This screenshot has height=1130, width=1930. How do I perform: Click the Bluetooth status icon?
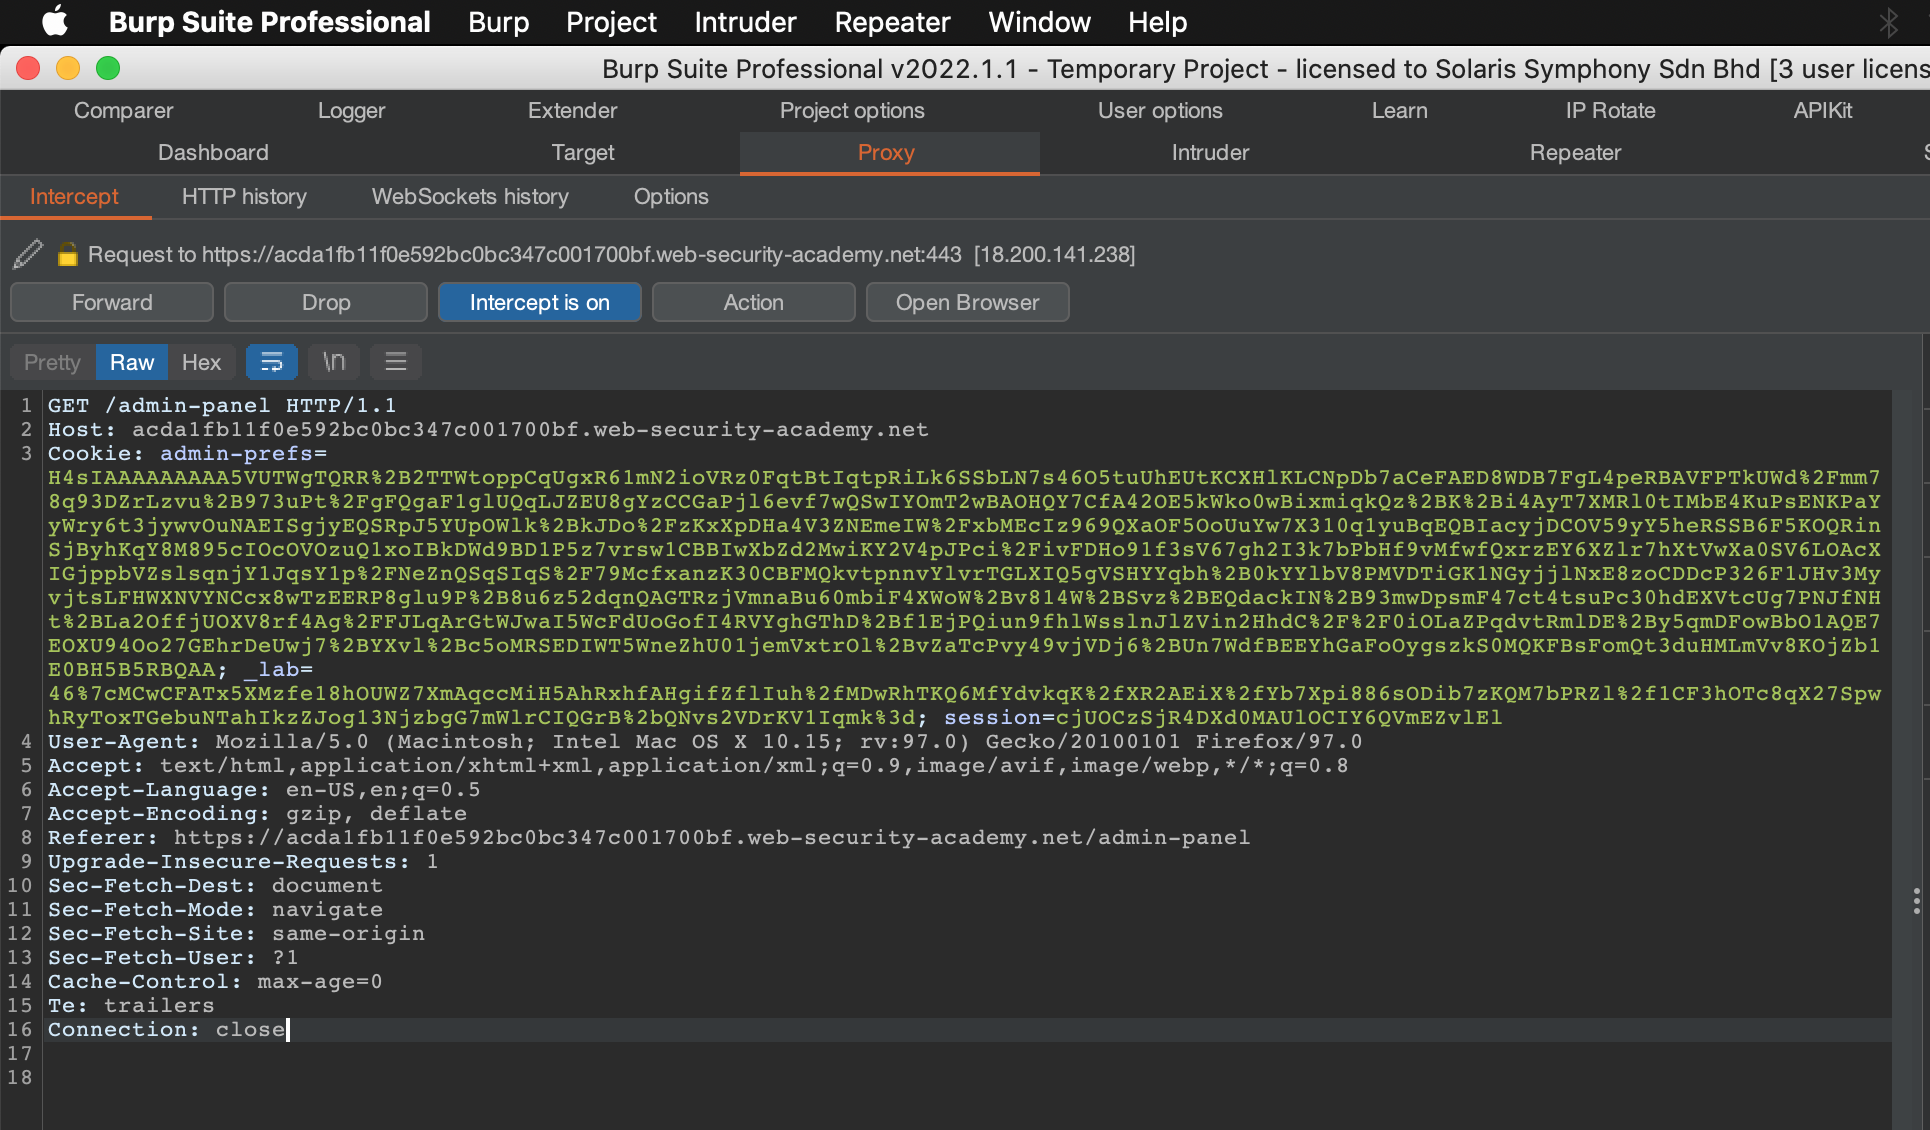[x=1888, y=22]
